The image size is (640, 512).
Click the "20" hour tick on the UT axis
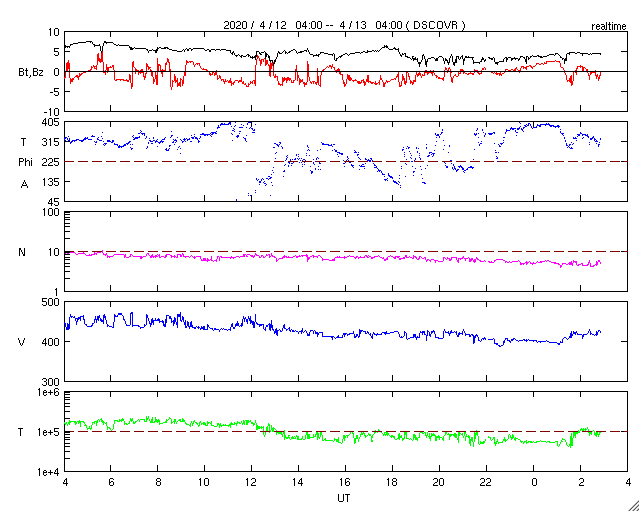pyautogui.click(x=439, y=483)
